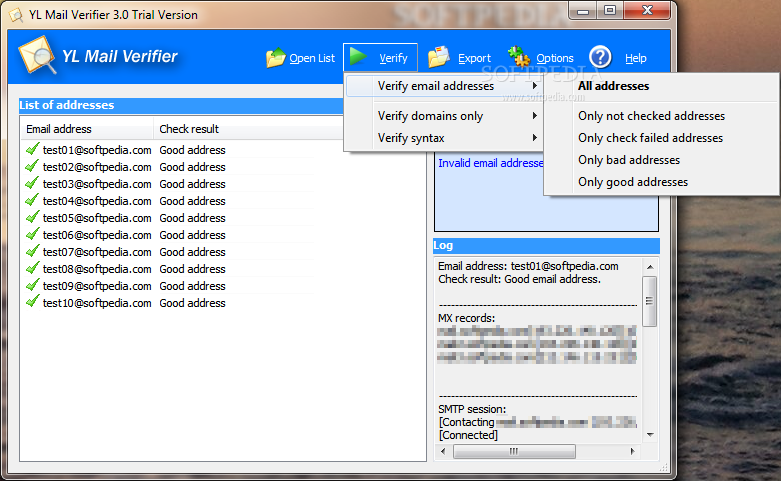Viewport: 781px width, 481px height.
Task: Select test09@softpedia.com address text
Action: 97,286
